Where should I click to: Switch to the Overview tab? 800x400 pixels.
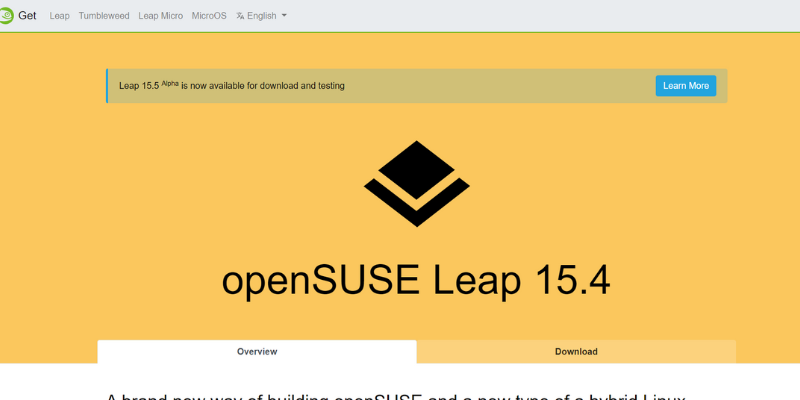tap(257, 352)
